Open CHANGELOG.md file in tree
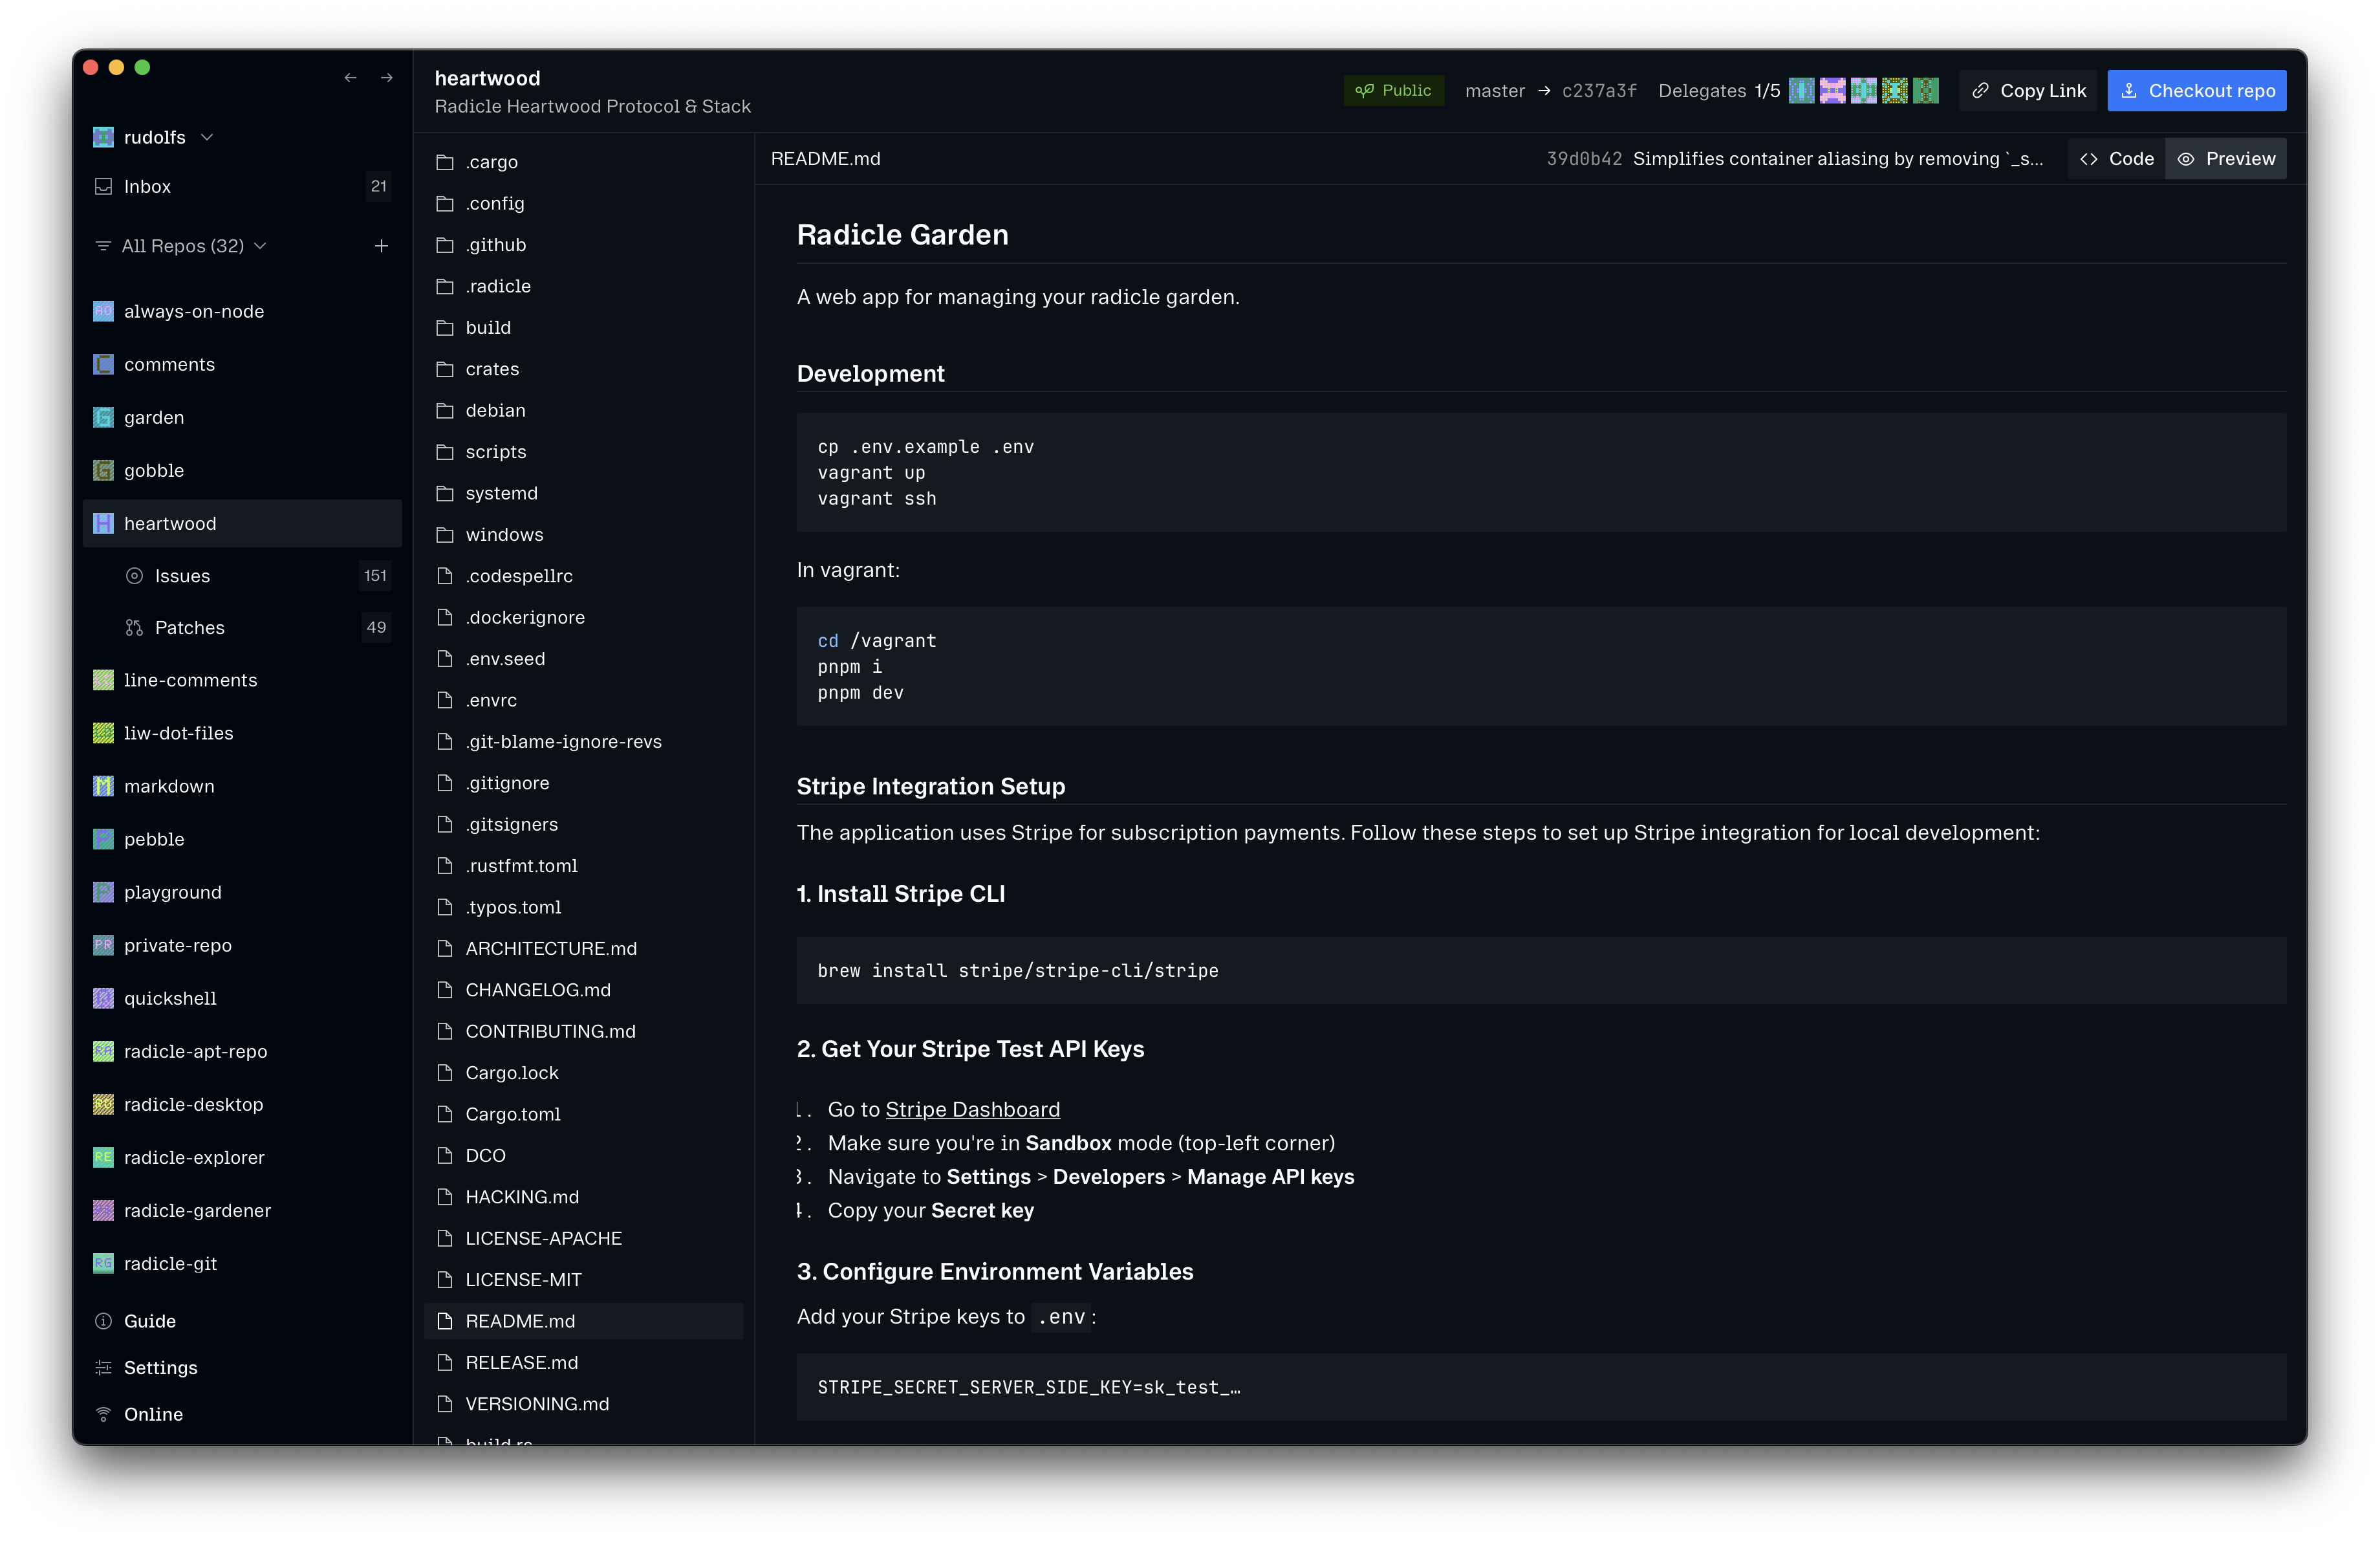 [x=537, y=990]
